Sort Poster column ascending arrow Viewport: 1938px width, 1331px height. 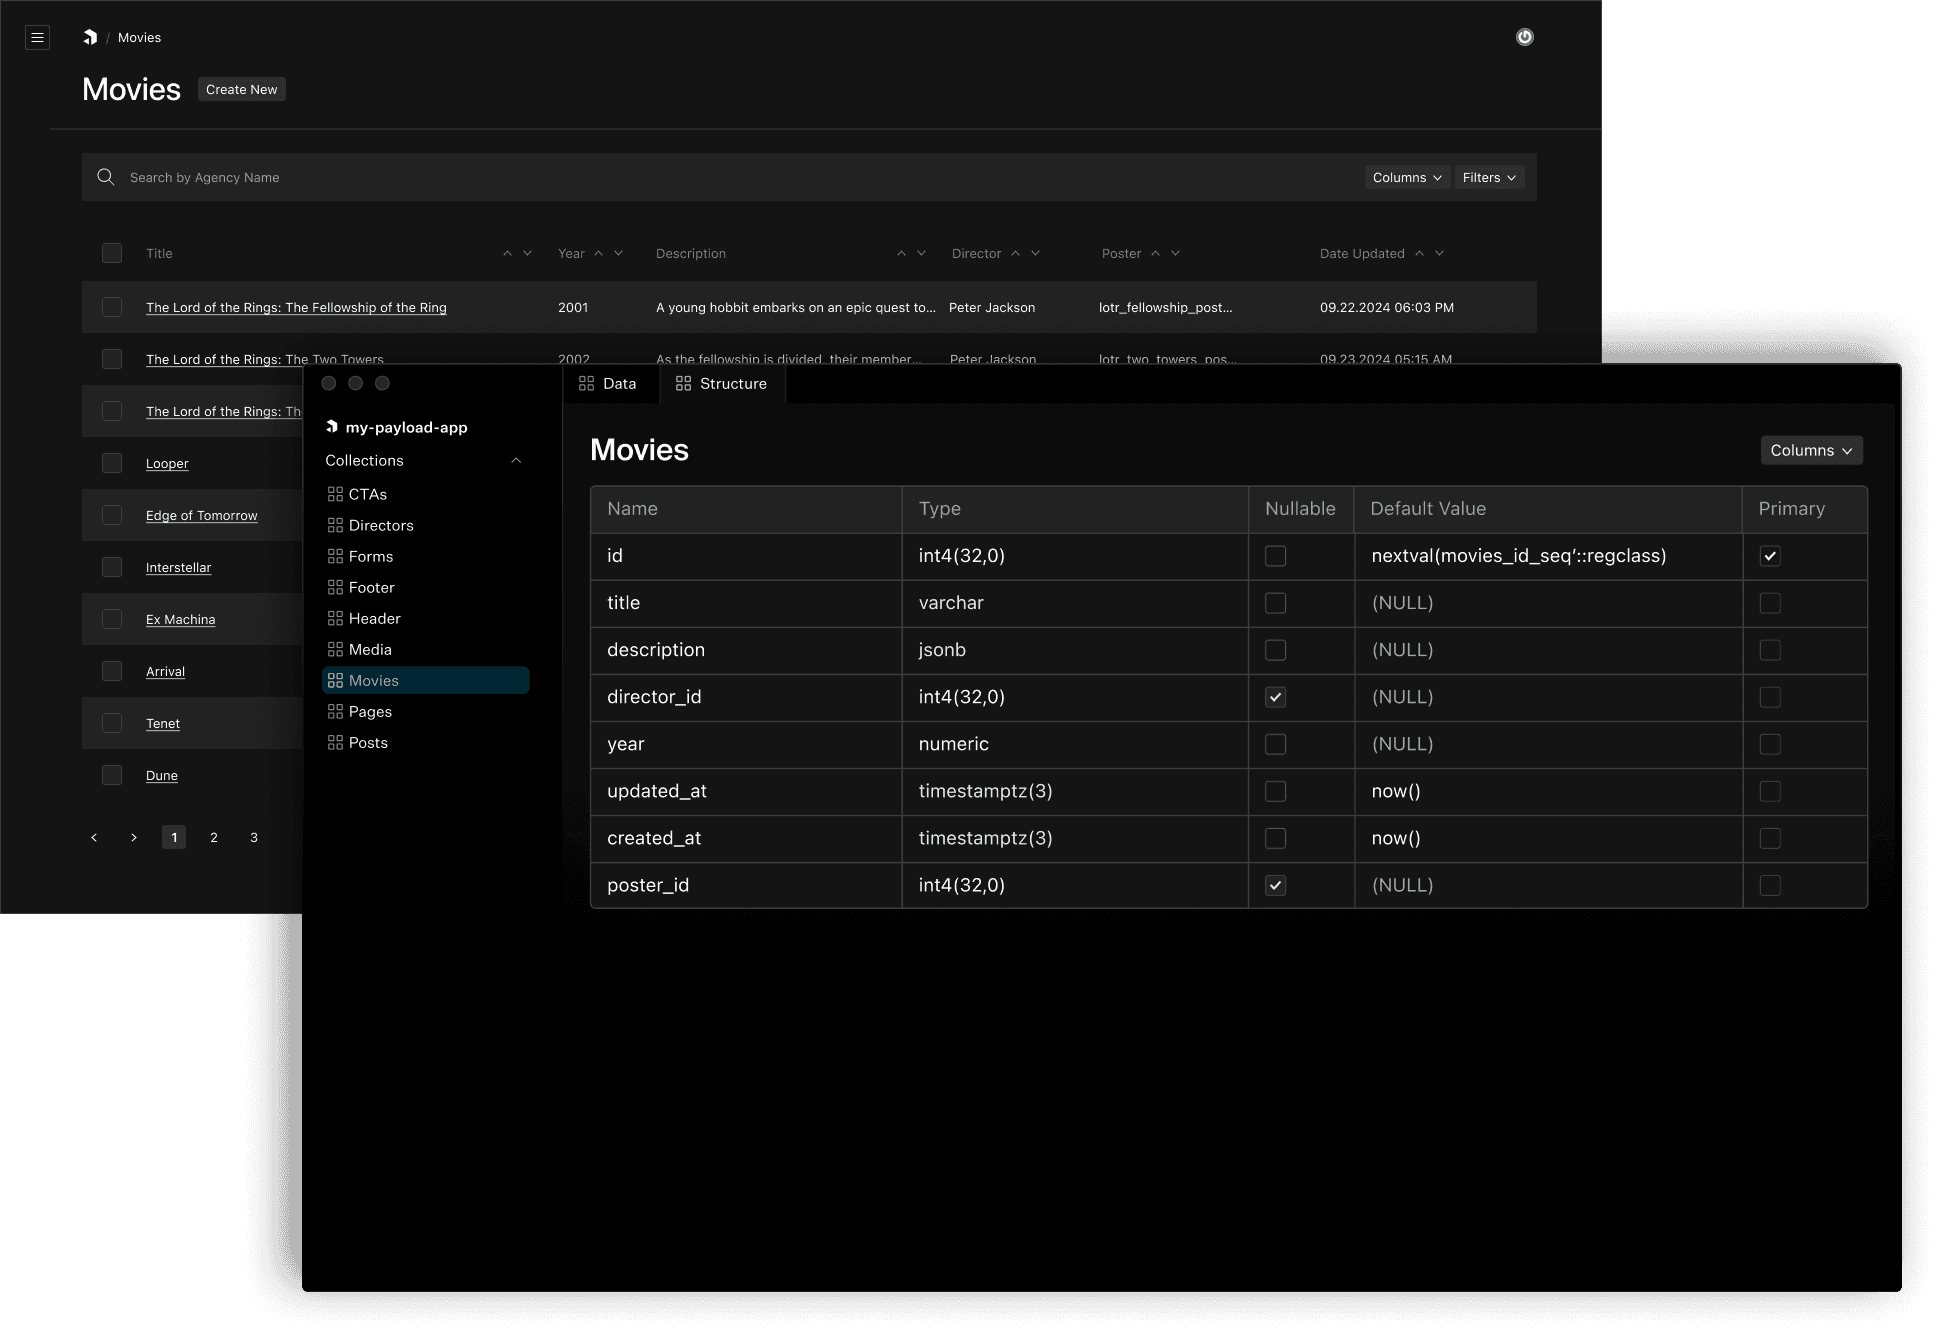click(1155, 253)
